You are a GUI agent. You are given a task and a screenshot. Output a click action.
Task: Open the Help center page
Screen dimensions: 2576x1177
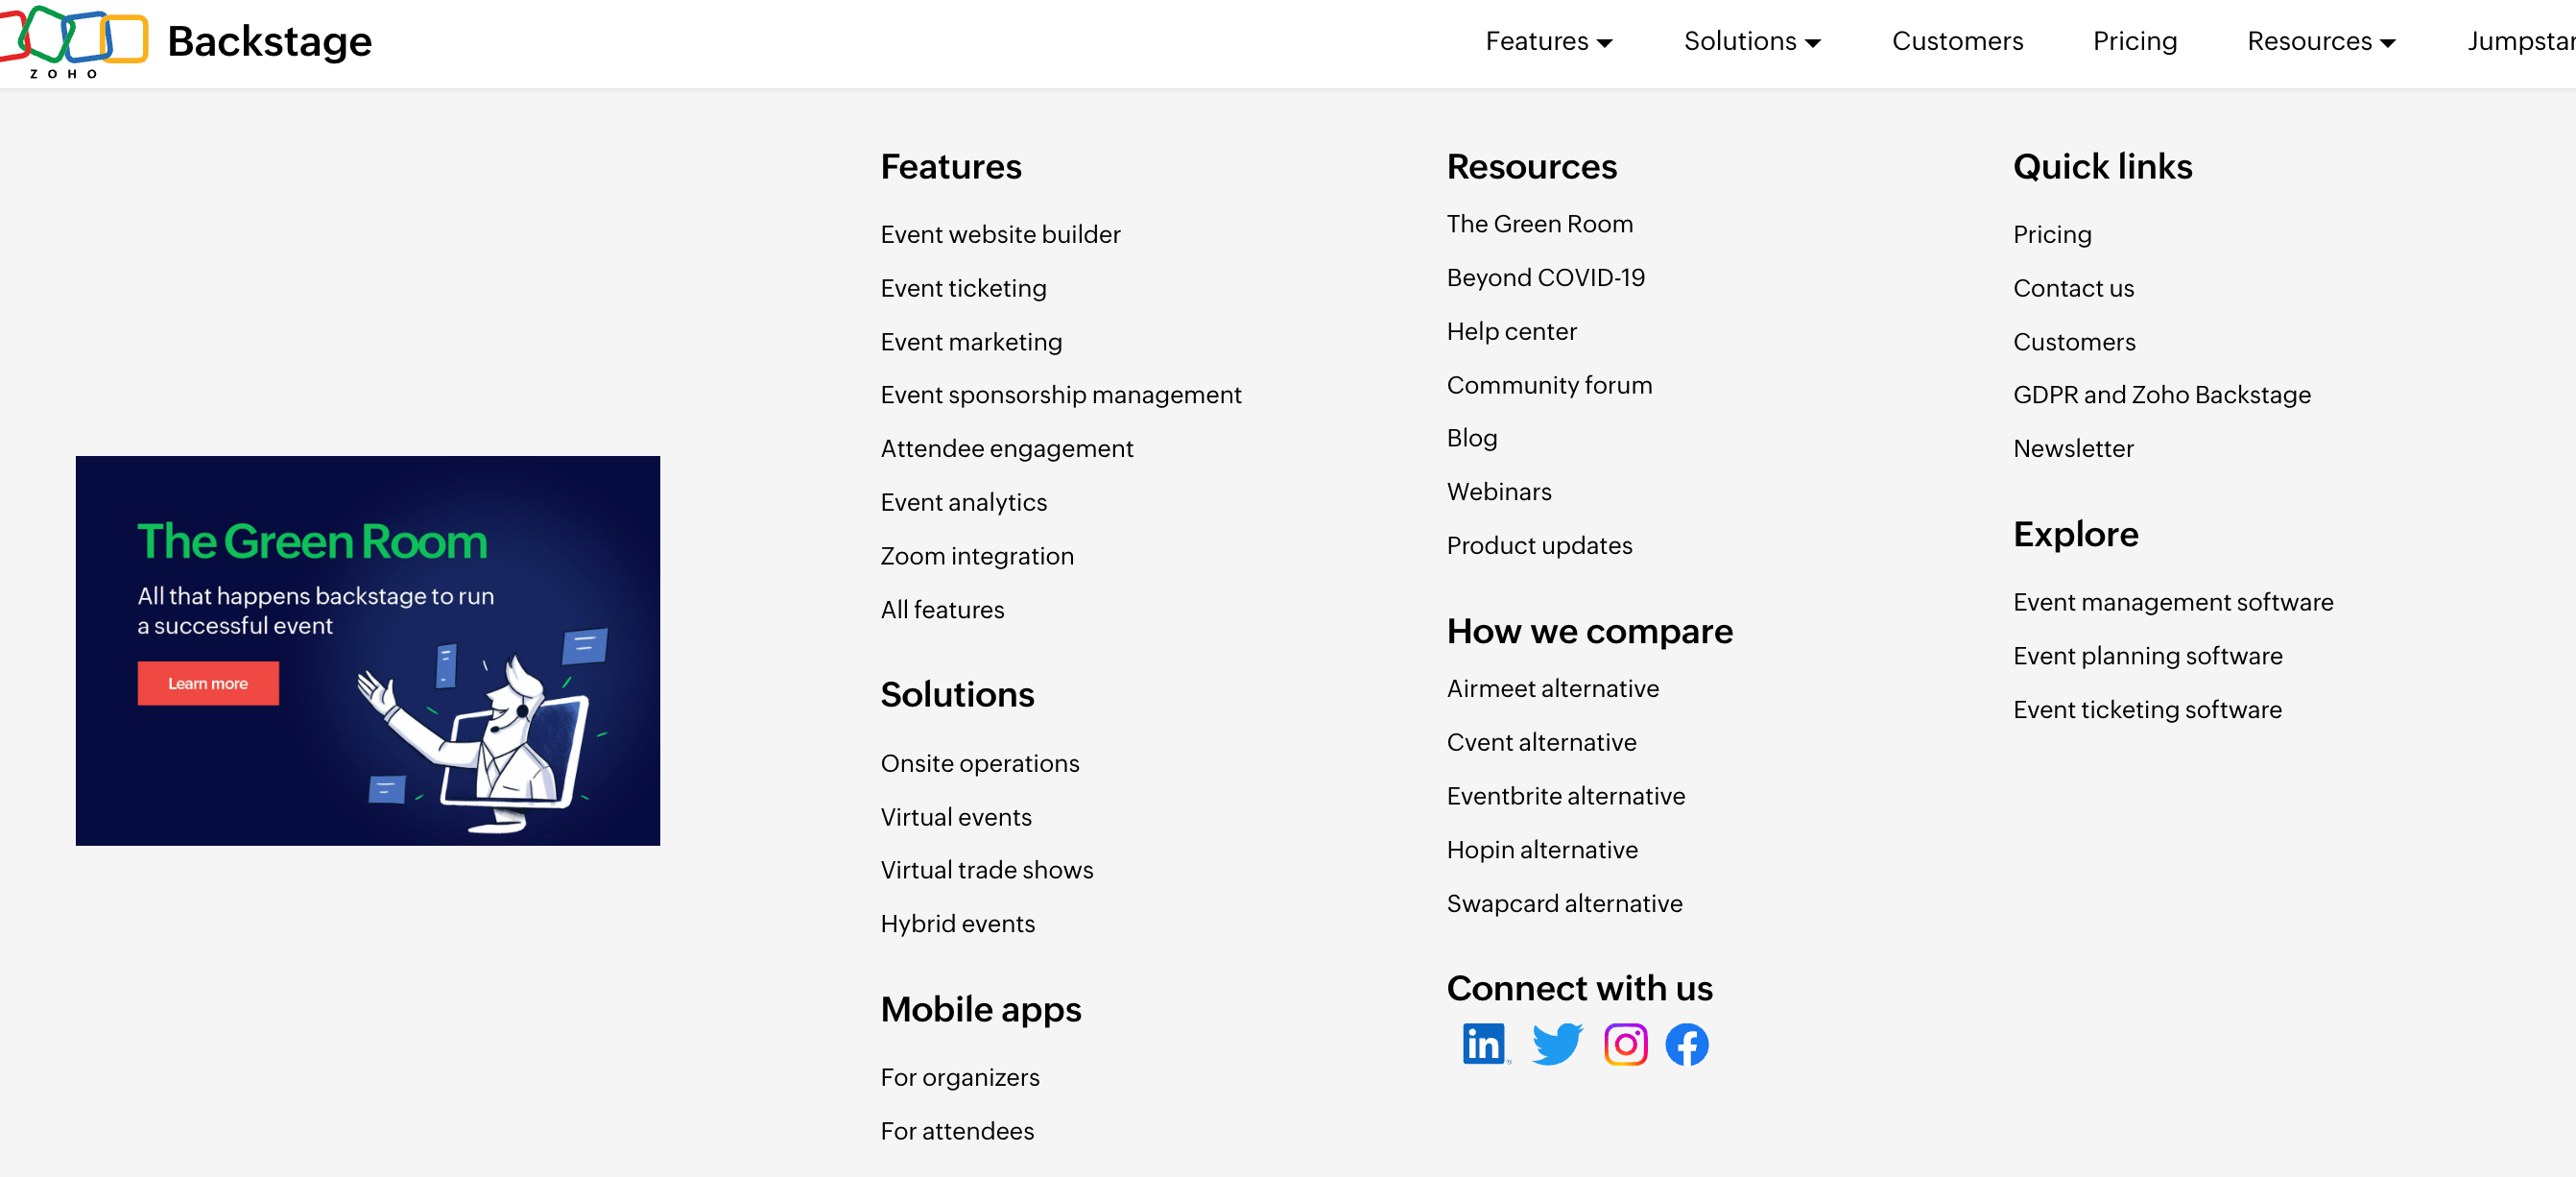1512,331
